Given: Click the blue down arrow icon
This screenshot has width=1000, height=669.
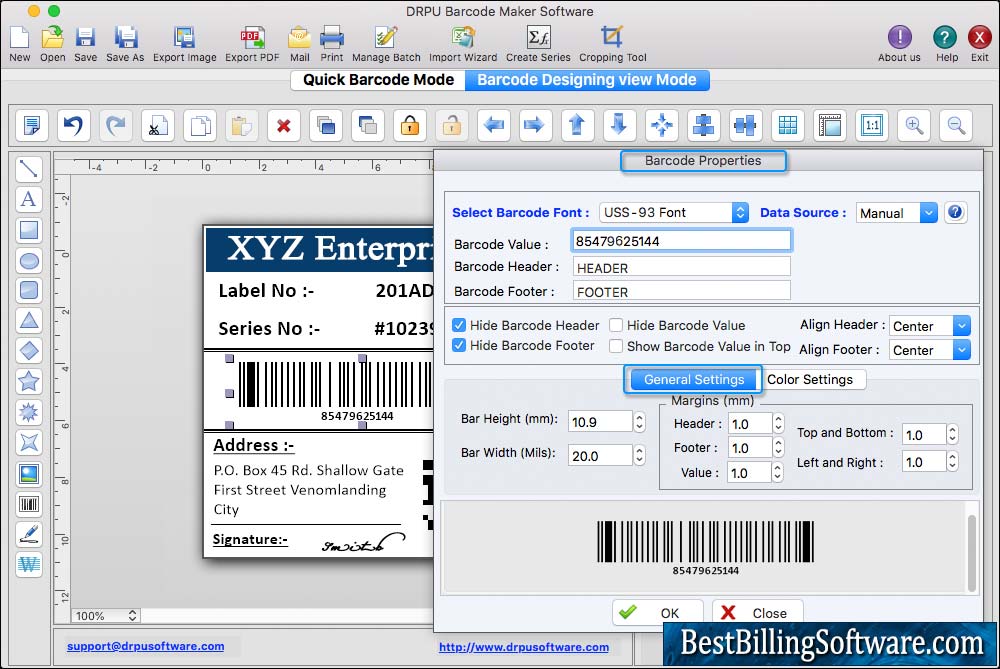Looking at the screenshot, I should click(x=619, y=125).
